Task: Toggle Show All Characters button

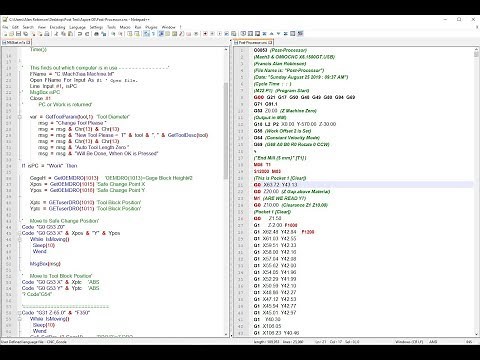Action: point(153,34)
